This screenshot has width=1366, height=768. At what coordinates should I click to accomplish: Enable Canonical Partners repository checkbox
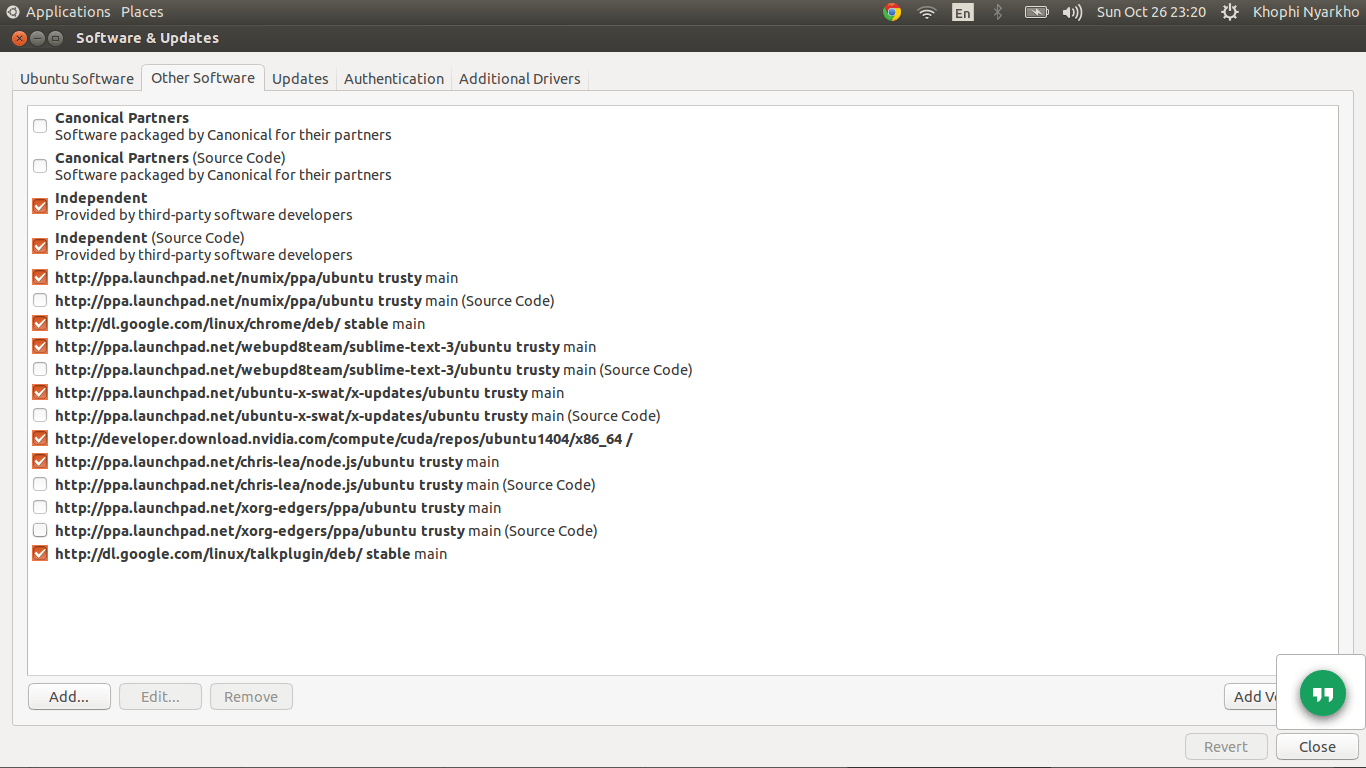coord(40,126)
